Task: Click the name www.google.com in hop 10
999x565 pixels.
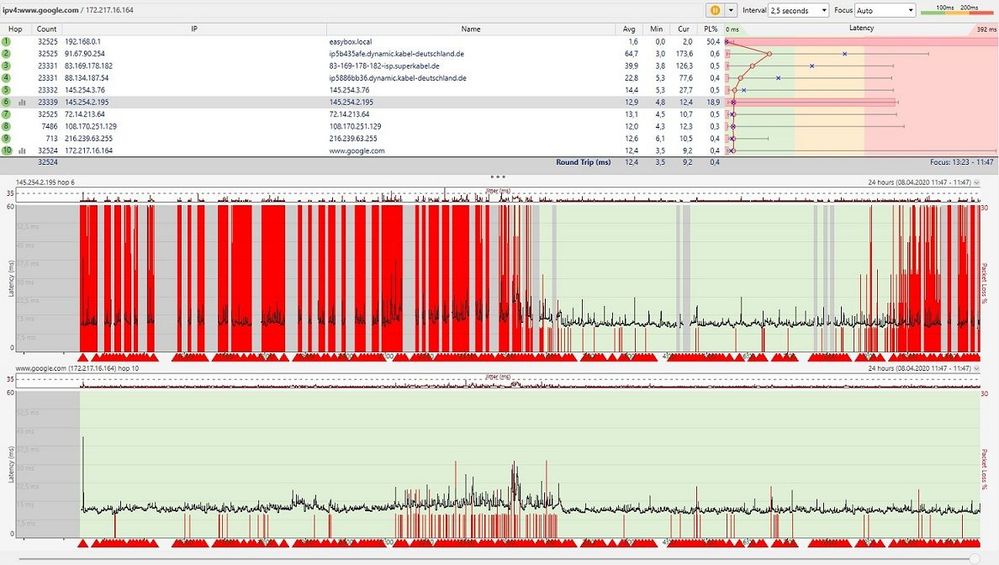Action: point(357,151)
